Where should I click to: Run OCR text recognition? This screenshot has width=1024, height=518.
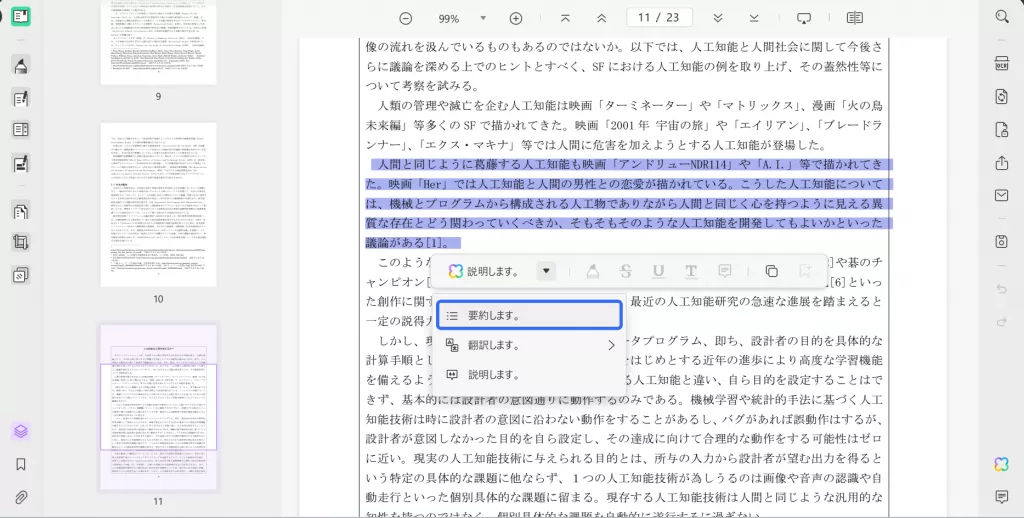click(1002, 63)
